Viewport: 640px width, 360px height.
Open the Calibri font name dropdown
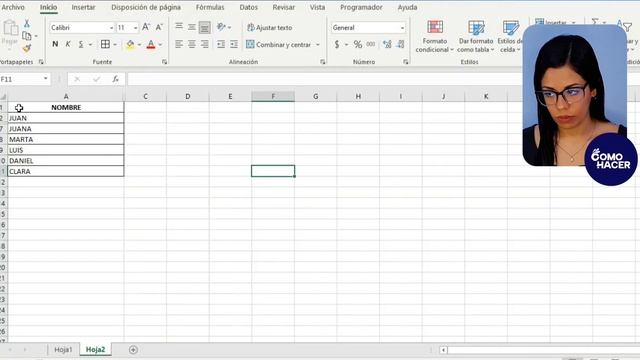pyautogui.click(x=111, y=28)
